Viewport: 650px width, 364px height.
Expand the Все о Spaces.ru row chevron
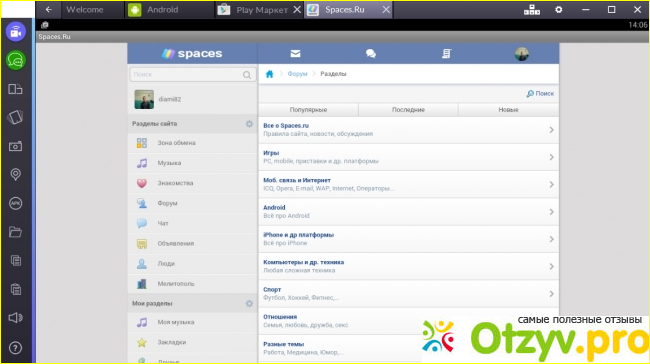551,130
